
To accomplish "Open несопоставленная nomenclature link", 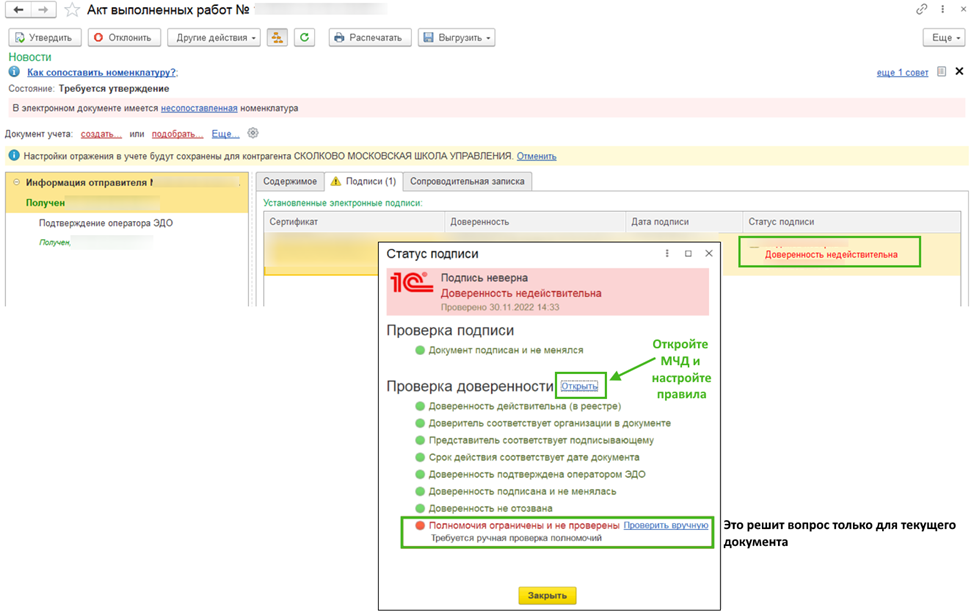I will 199,108.
